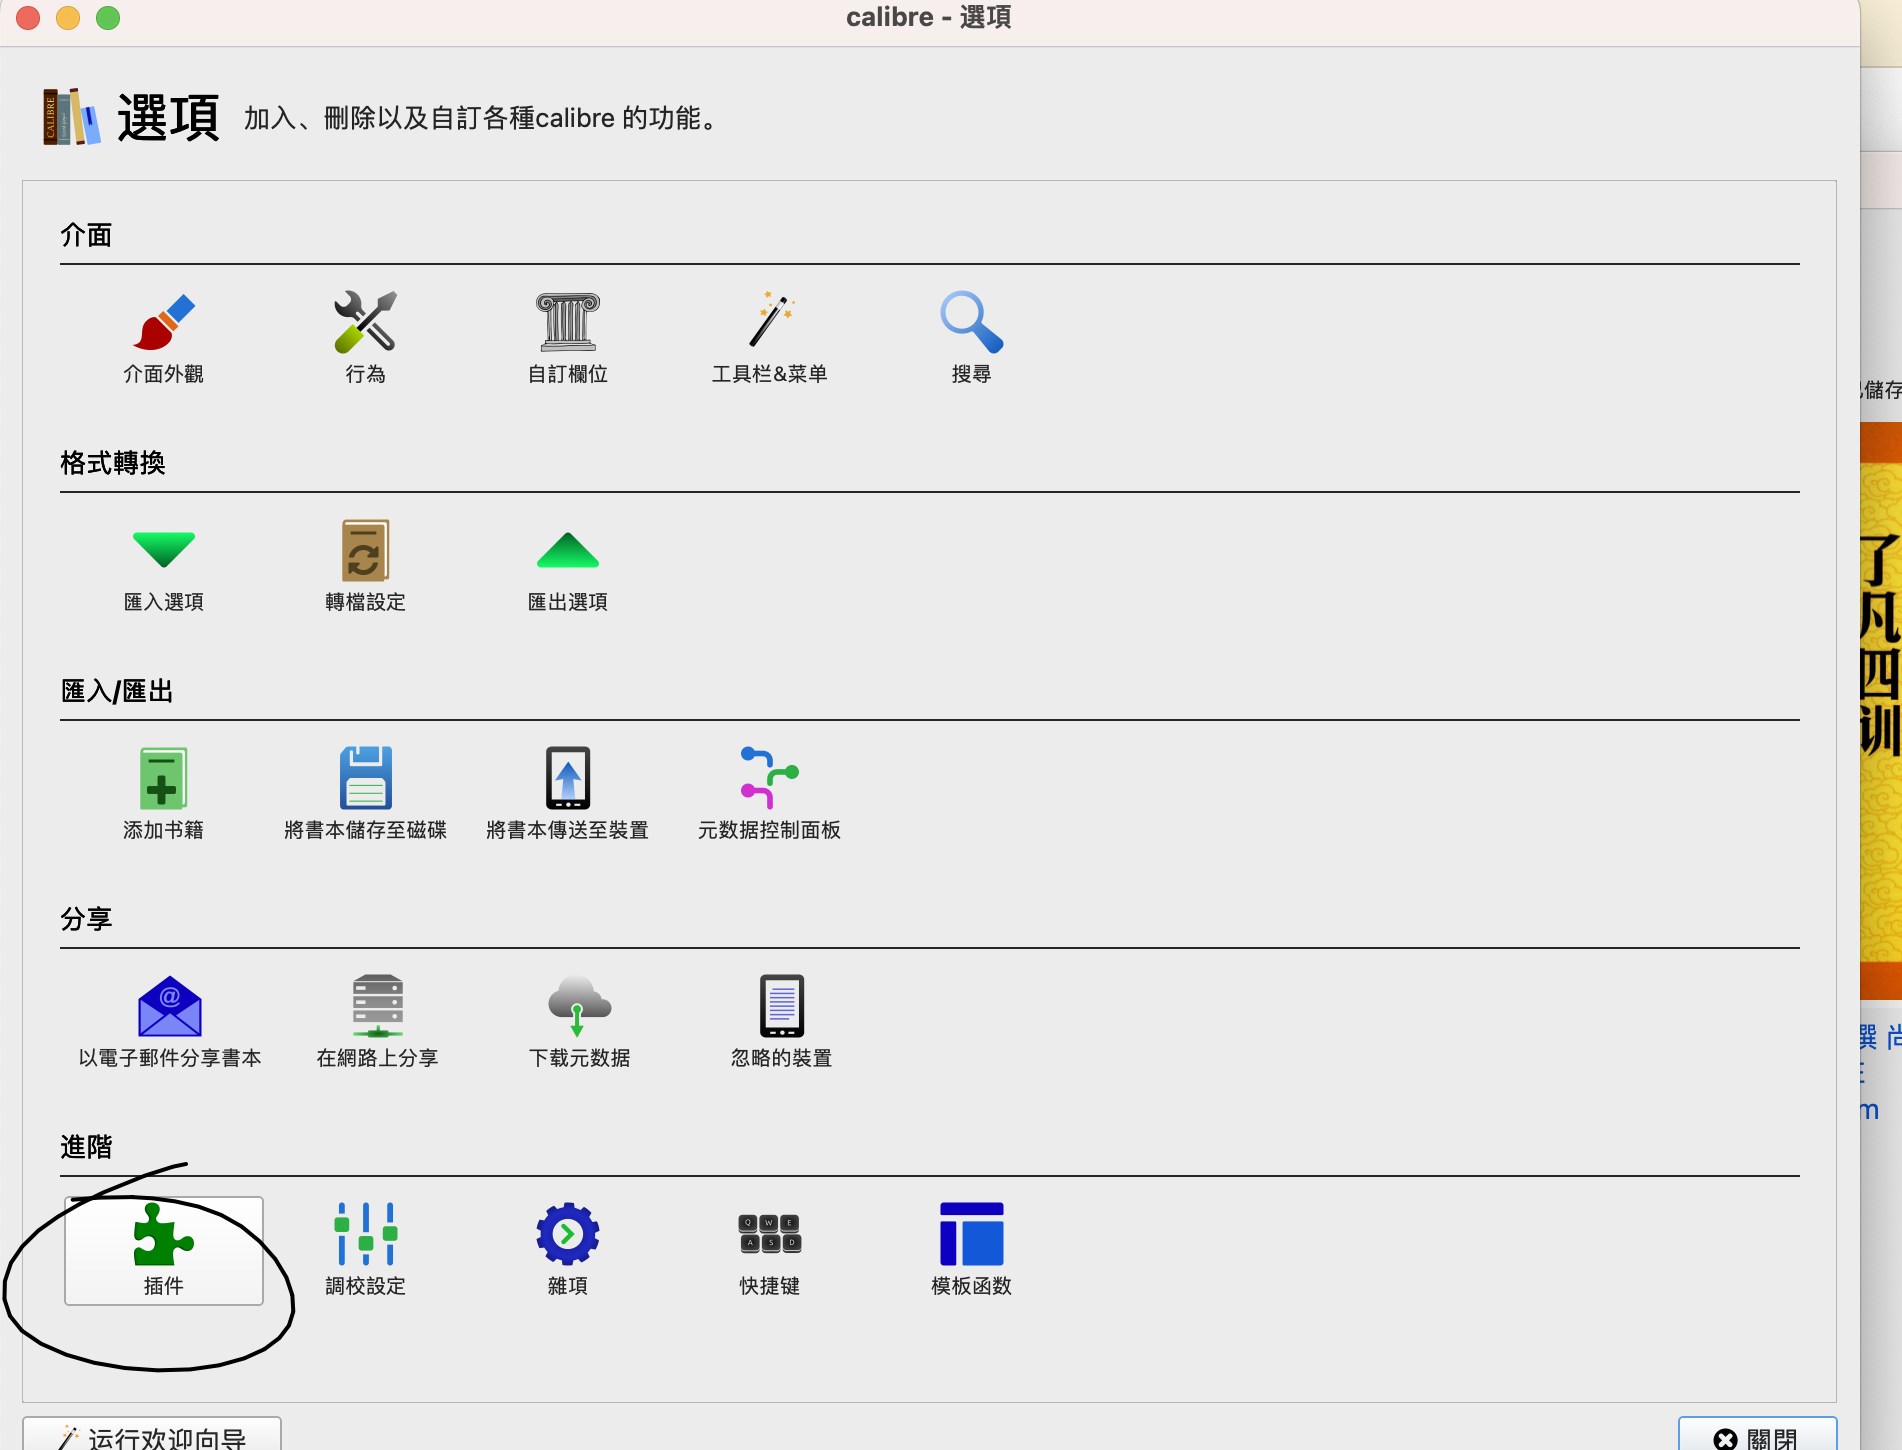Open the 搜尋 search preferences
The image size is (1902, 1450).
coord(971,338)
